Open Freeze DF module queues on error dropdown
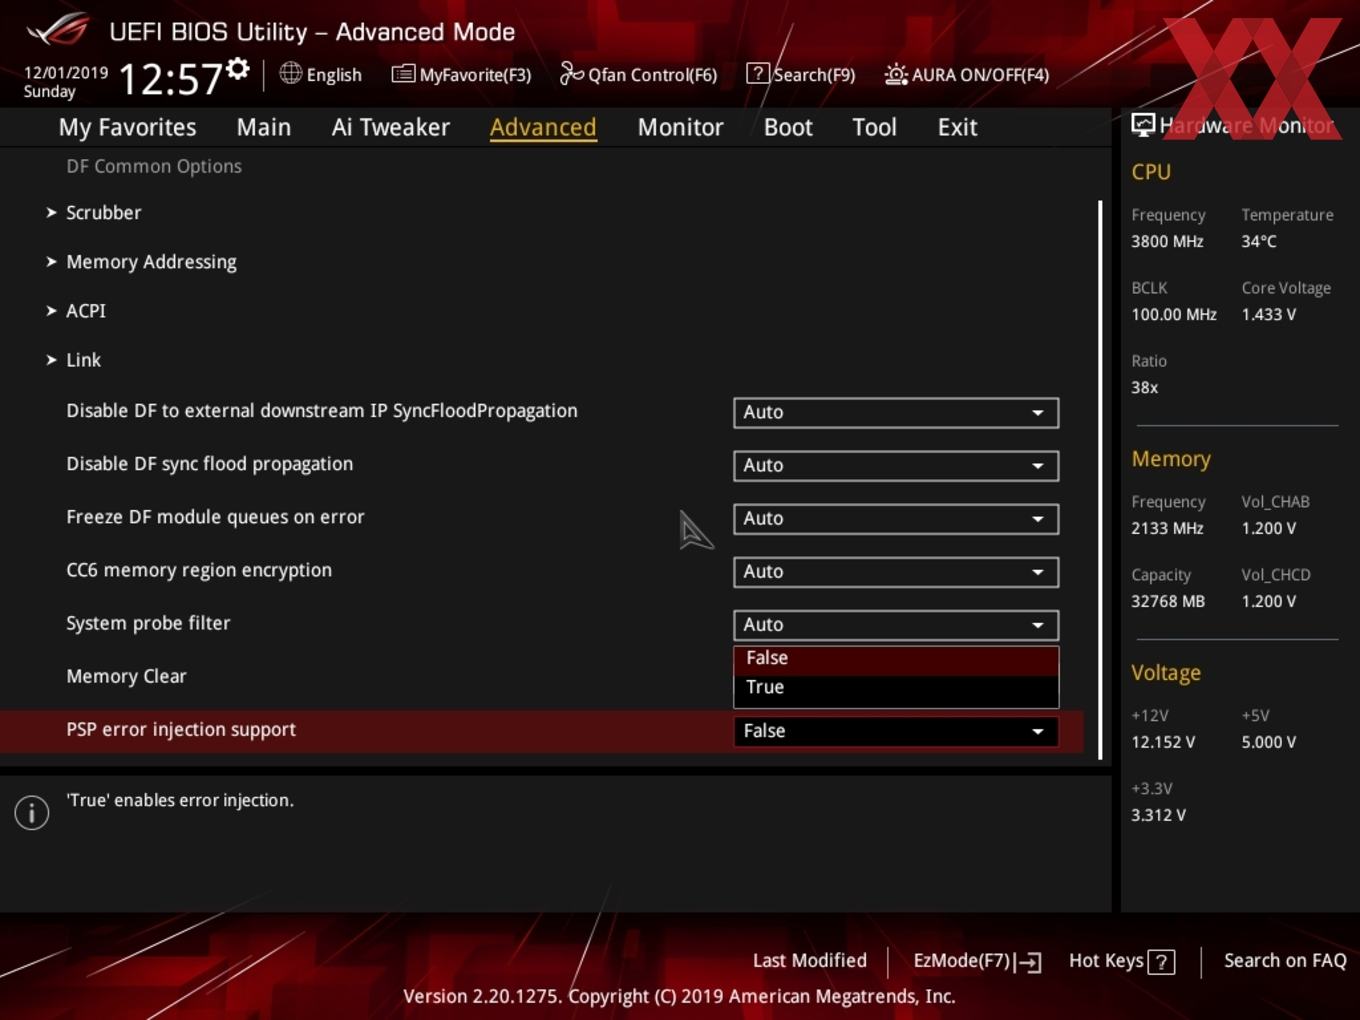This screenshot has height=1020, width=1360. point(896,518)
